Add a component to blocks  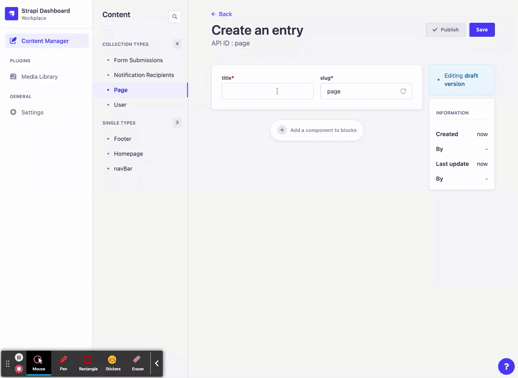pos(317,130)
